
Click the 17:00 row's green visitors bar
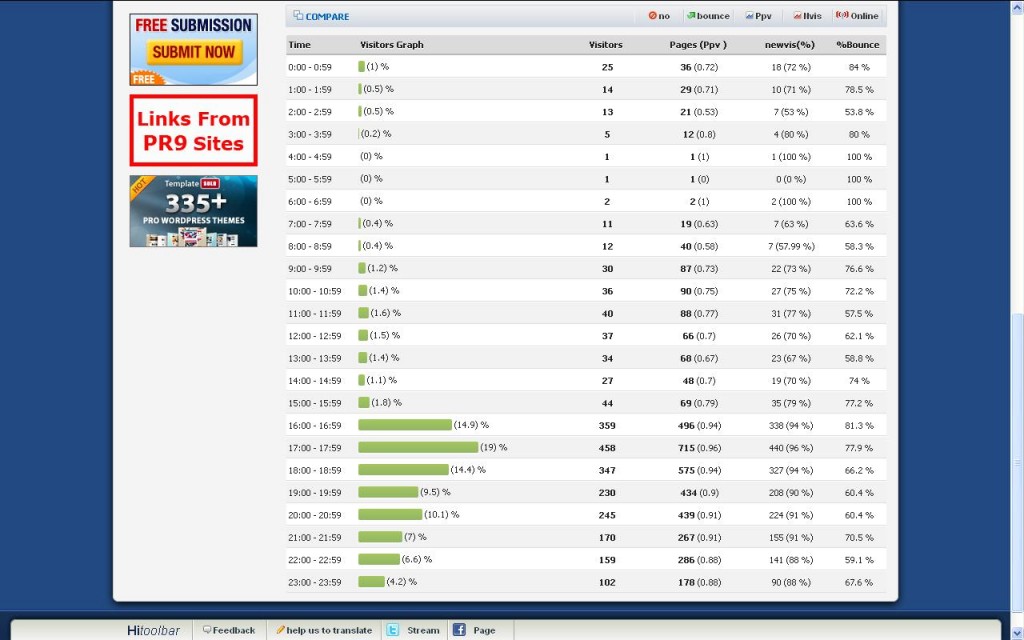click(418, 447)
